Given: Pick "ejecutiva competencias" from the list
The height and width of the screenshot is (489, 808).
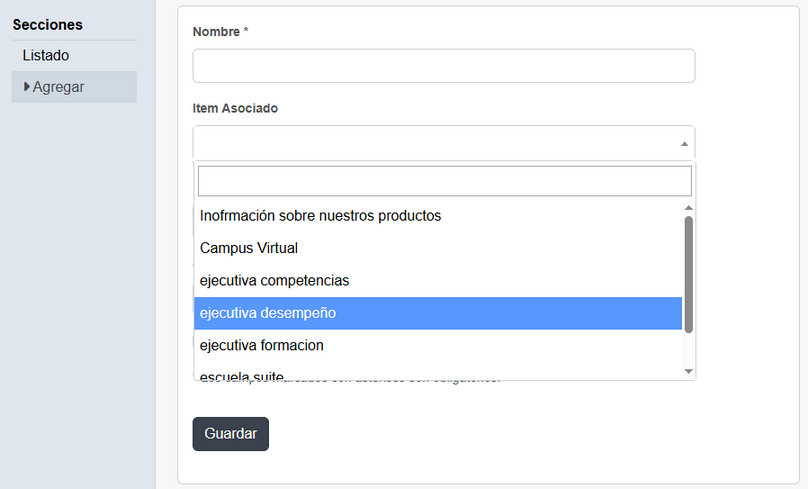Looking at the screenshot, I should tap(275, 281).
